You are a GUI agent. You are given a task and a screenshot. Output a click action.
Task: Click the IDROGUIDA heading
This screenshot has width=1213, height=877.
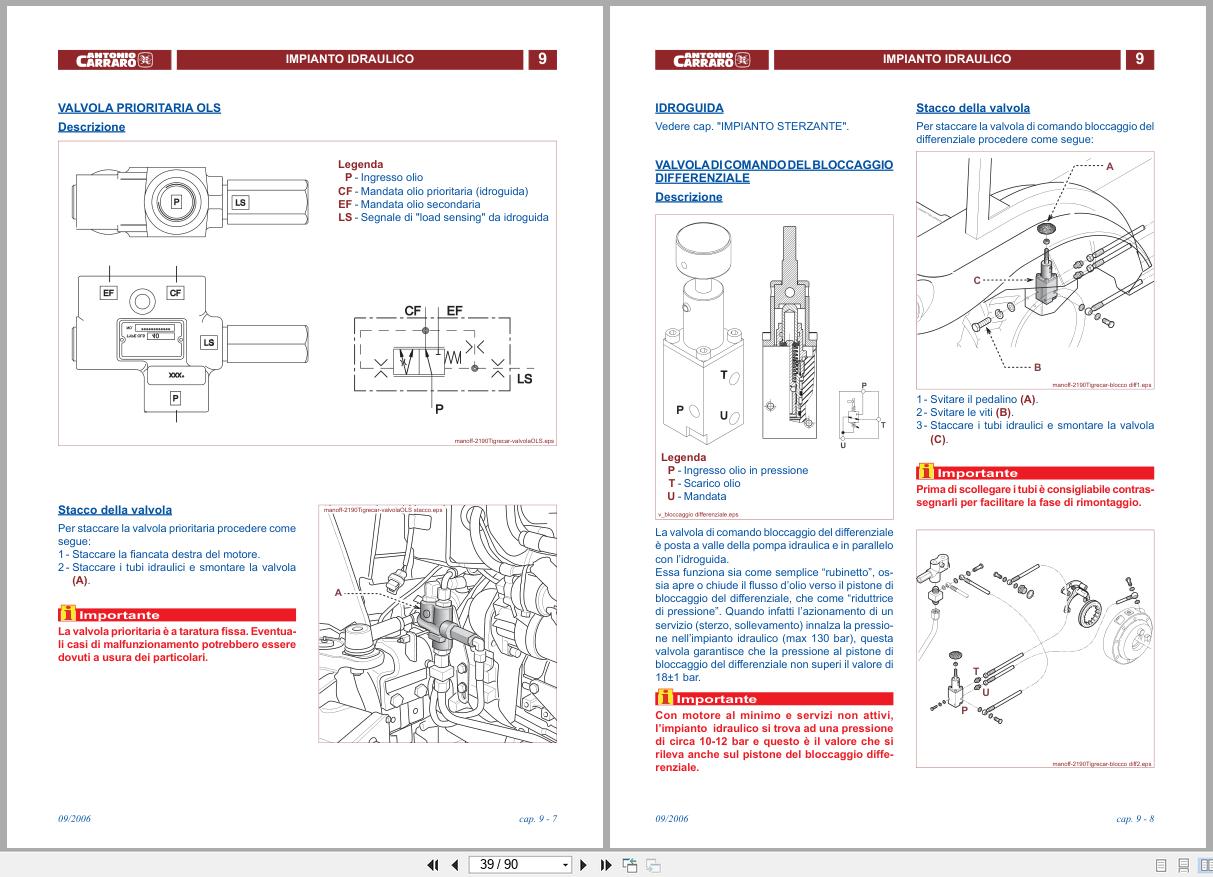689,108
